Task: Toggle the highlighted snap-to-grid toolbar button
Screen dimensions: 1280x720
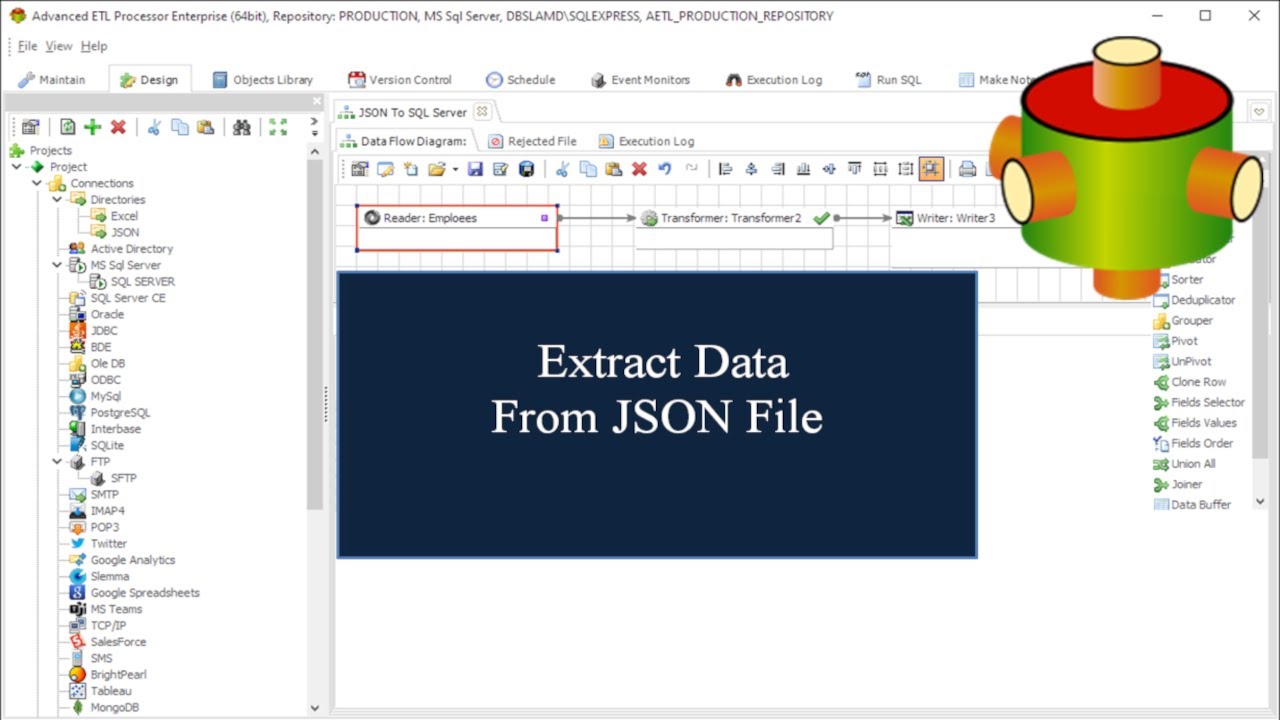Action: tap(931, 169)
